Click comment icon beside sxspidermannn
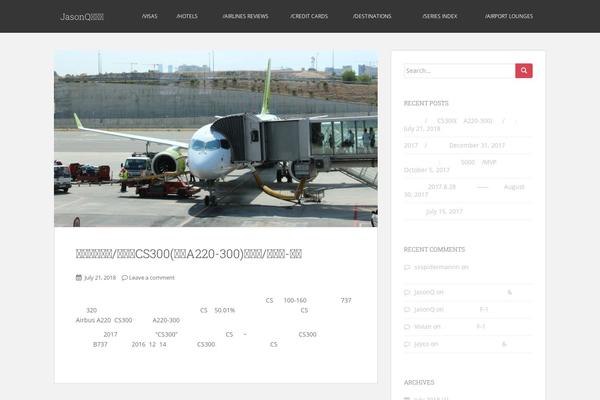Screen dimensions: 600x400 407,267
